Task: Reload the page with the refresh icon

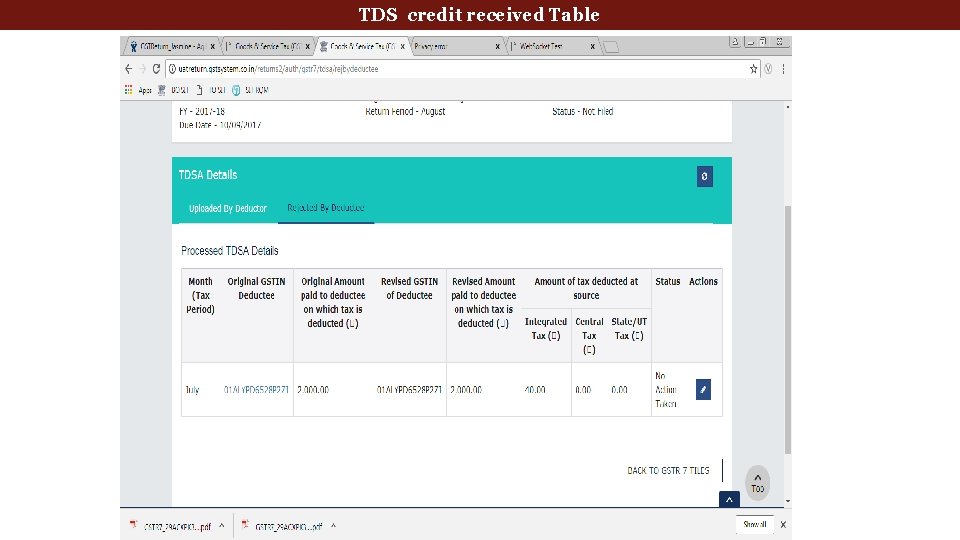Action: point(157,69)
